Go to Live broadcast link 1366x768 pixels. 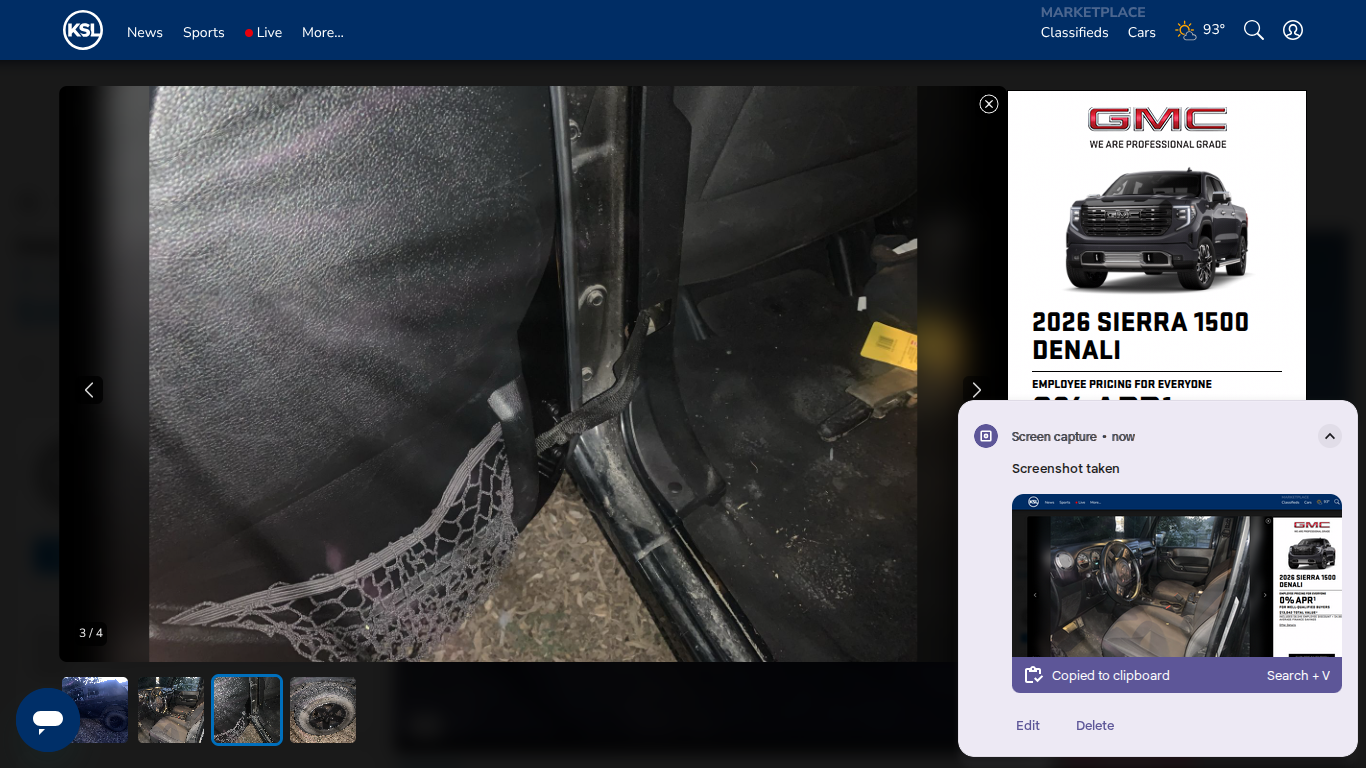click(x=263, y=32)
